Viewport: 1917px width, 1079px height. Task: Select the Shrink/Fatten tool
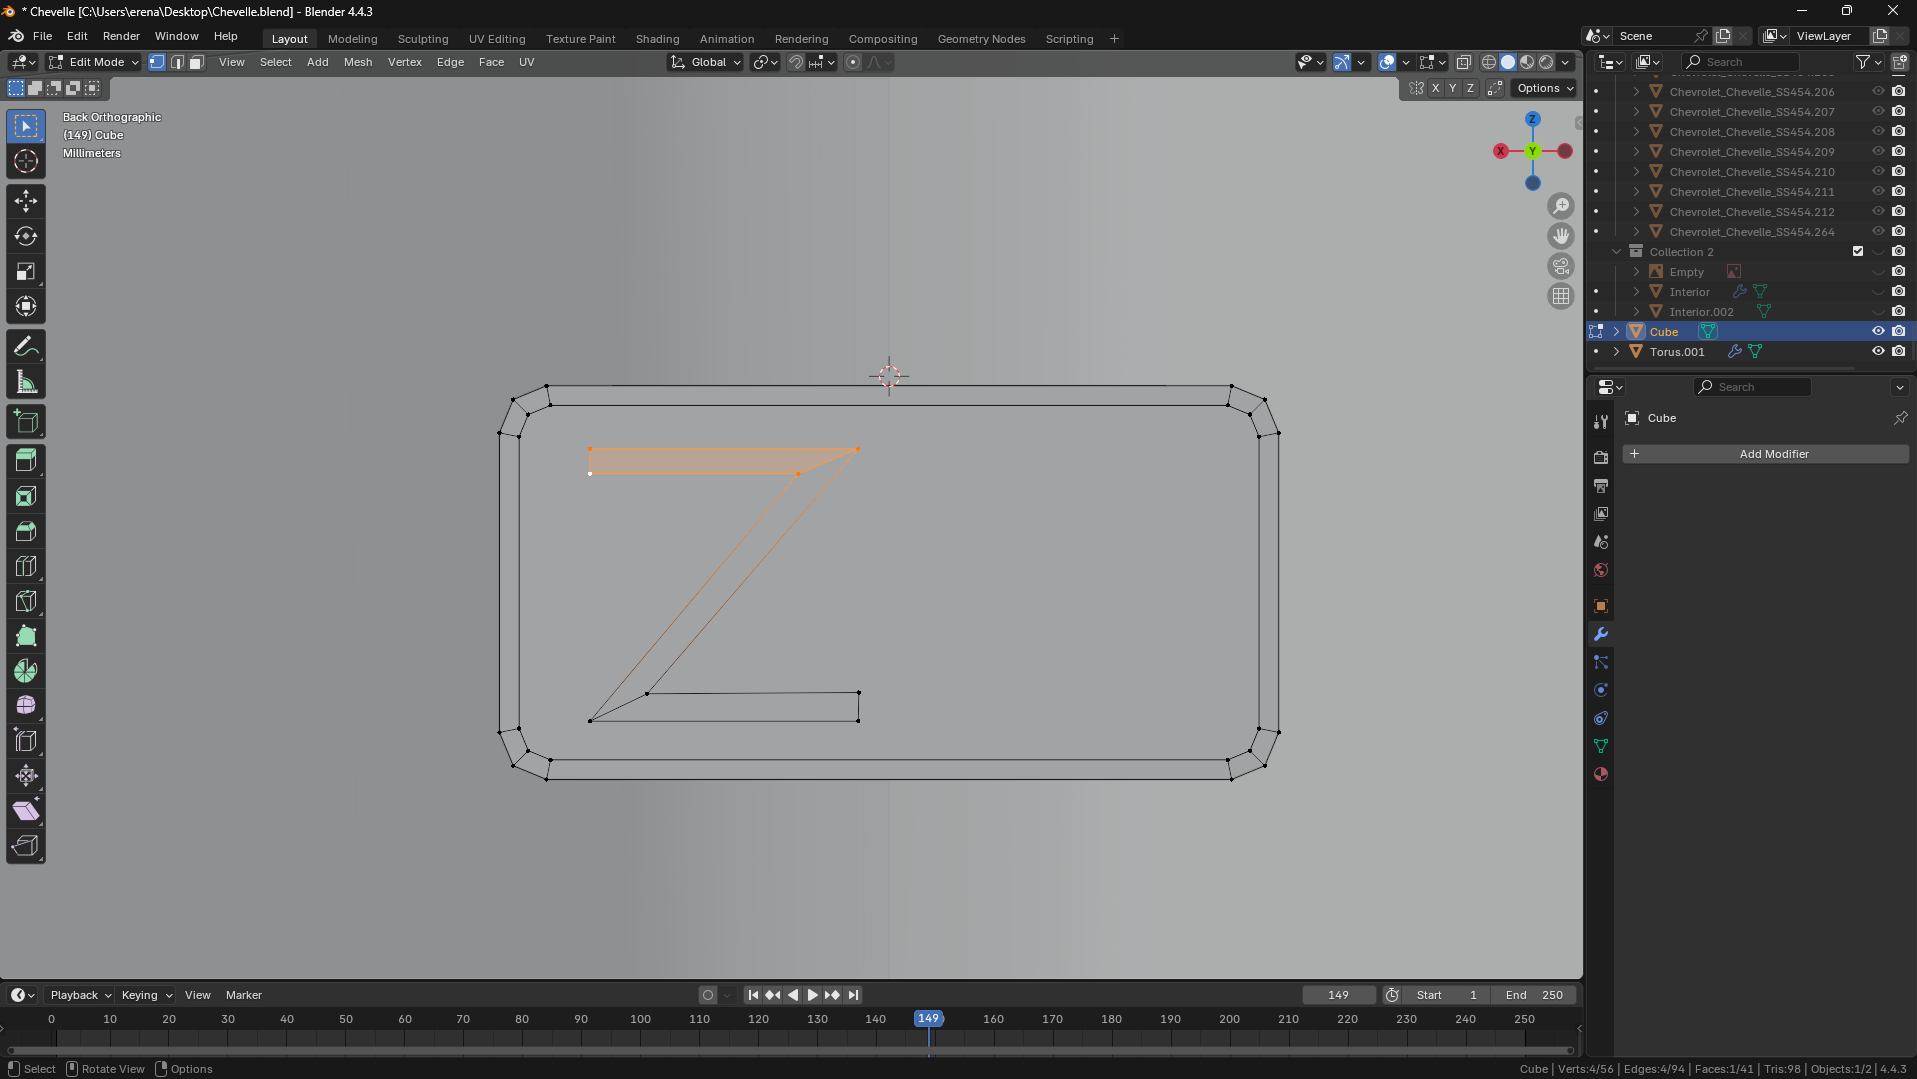[26, 776]
